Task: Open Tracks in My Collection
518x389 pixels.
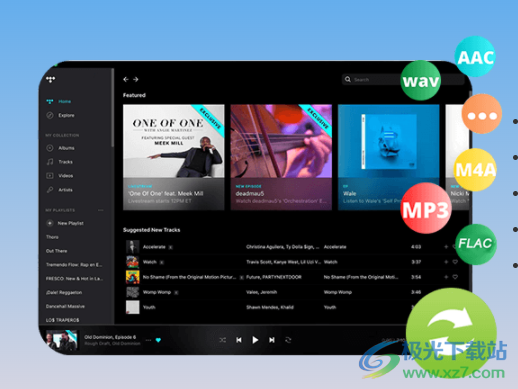Action: (x=65, y=162)
